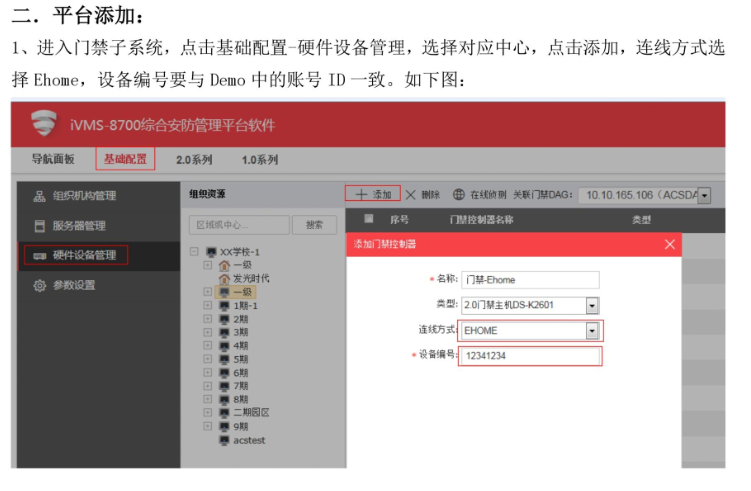The height and width of the screenshot is (491, 751).
Task: Select the 4期 tree item
Action: click(x=240, y=346)
